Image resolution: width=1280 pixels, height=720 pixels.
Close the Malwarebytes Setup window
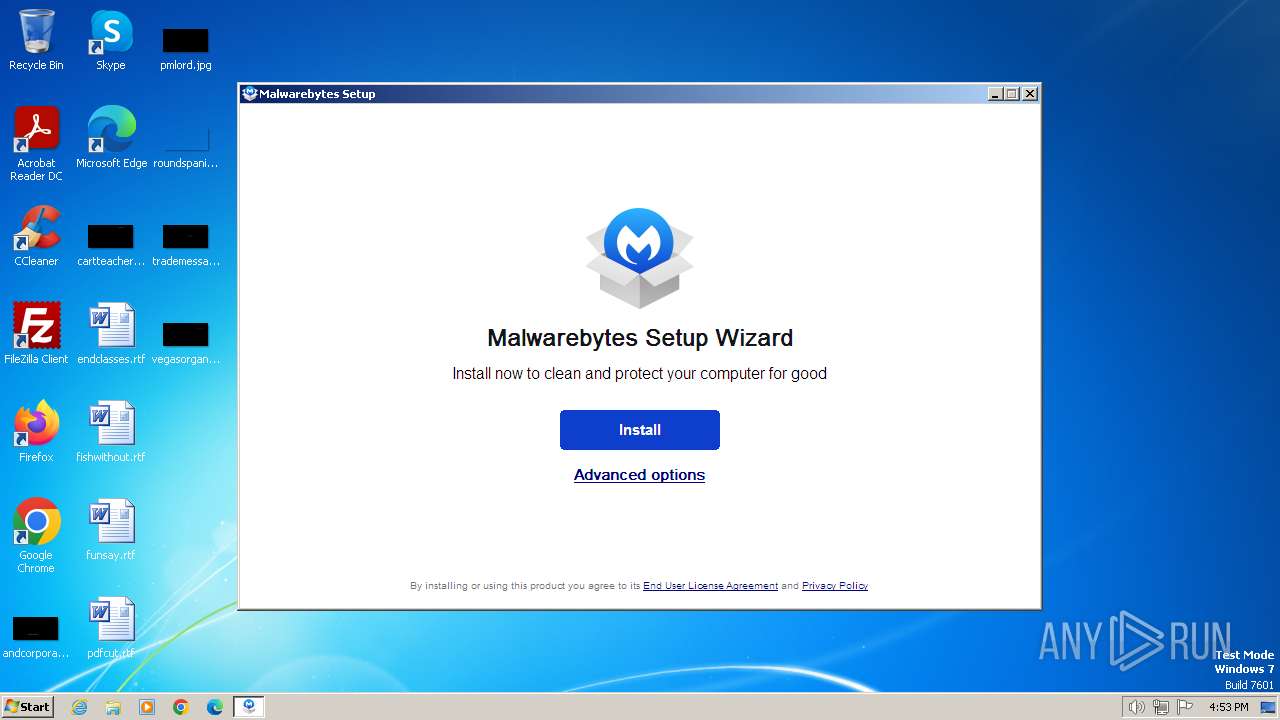coord(1030,94)
